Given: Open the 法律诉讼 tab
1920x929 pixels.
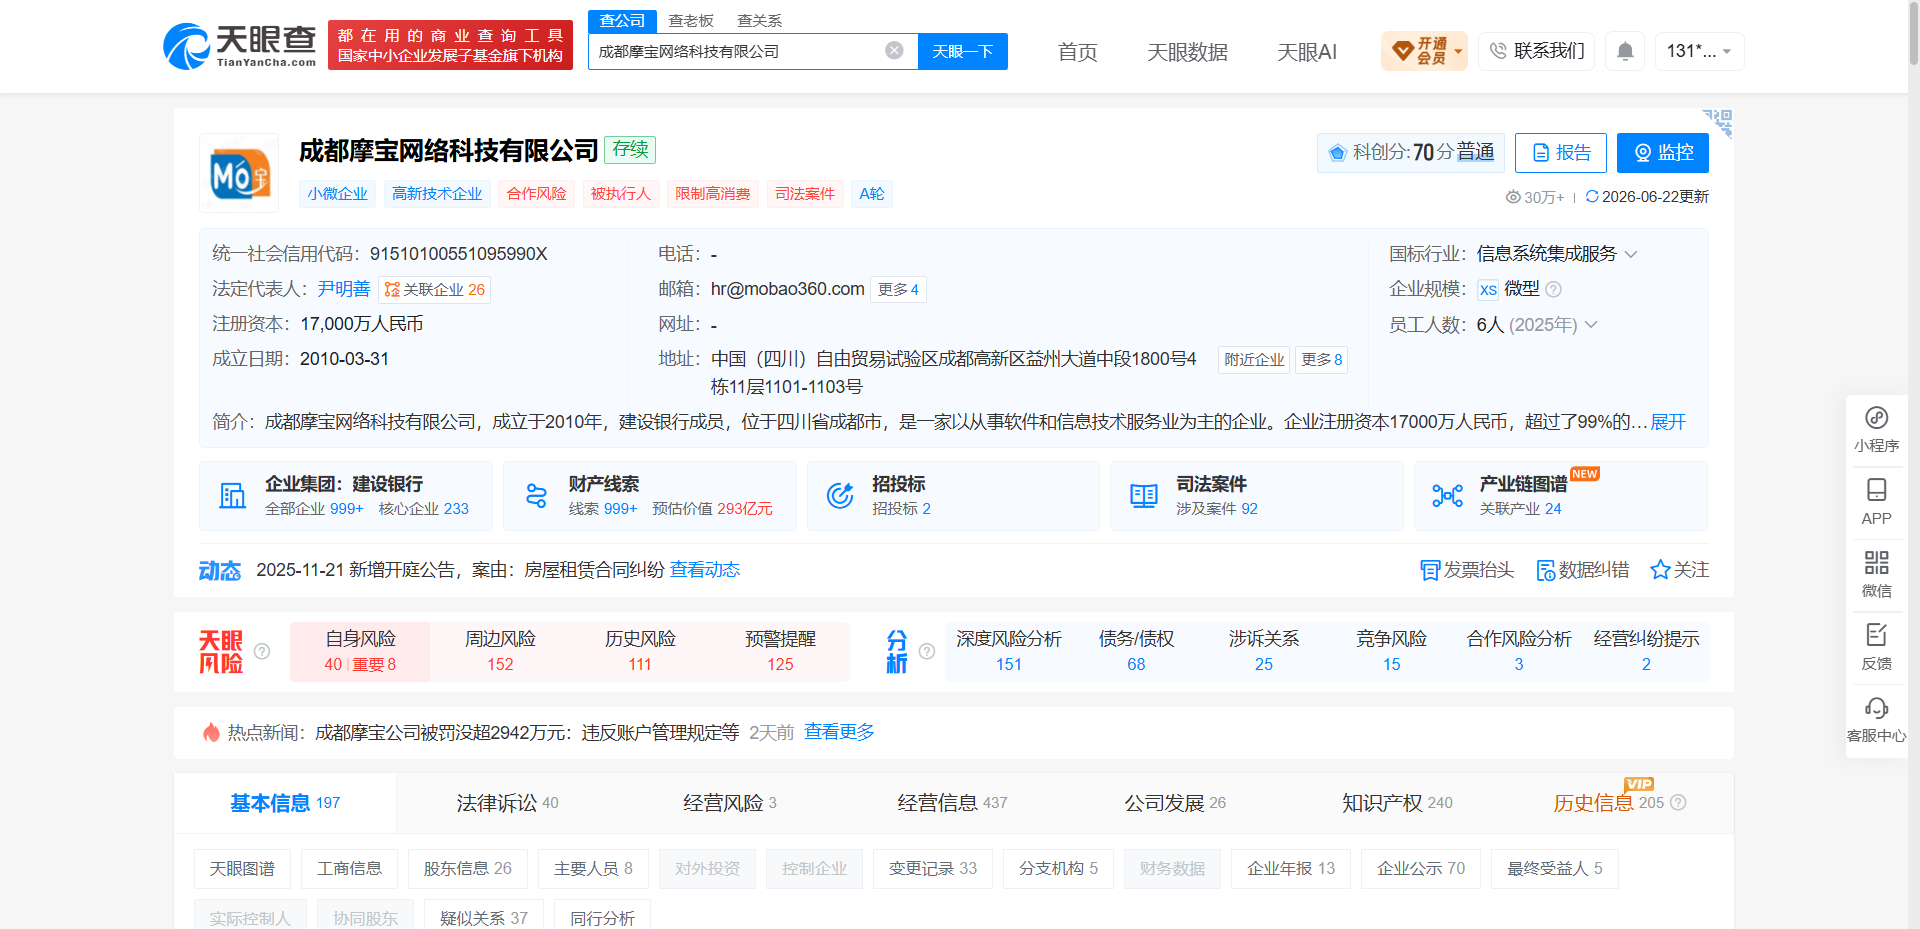Looking at the screenshot, I should pyautogui.click(x=507, y=803).
